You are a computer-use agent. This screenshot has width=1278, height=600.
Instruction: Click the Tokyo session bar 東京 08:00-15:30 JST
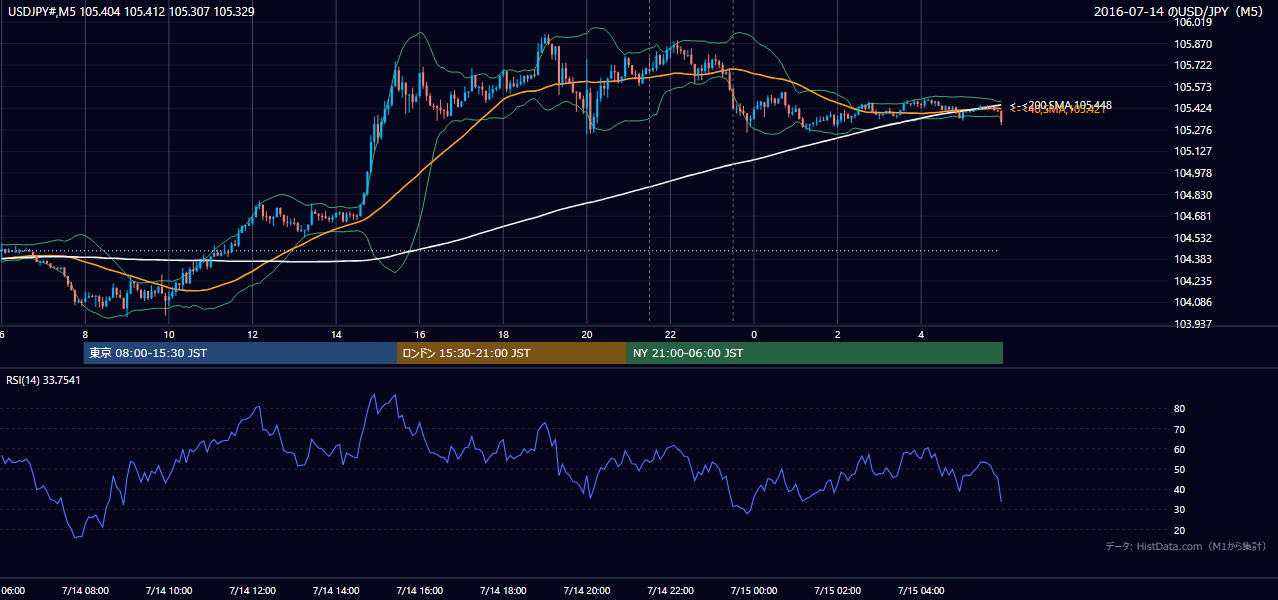tap(241, 353)
